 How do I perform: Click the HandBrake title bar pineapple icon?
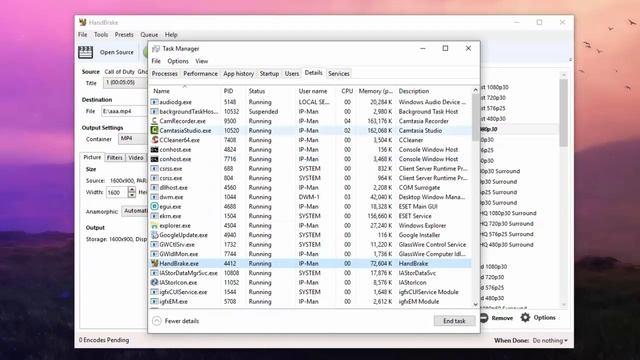tap(83, 22)
